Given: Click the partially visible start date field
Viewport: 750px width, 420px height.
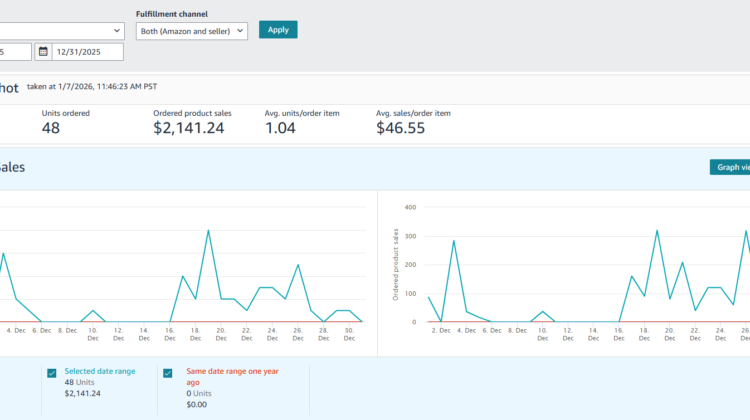Looking at the screenshot, I should [14, 52].
